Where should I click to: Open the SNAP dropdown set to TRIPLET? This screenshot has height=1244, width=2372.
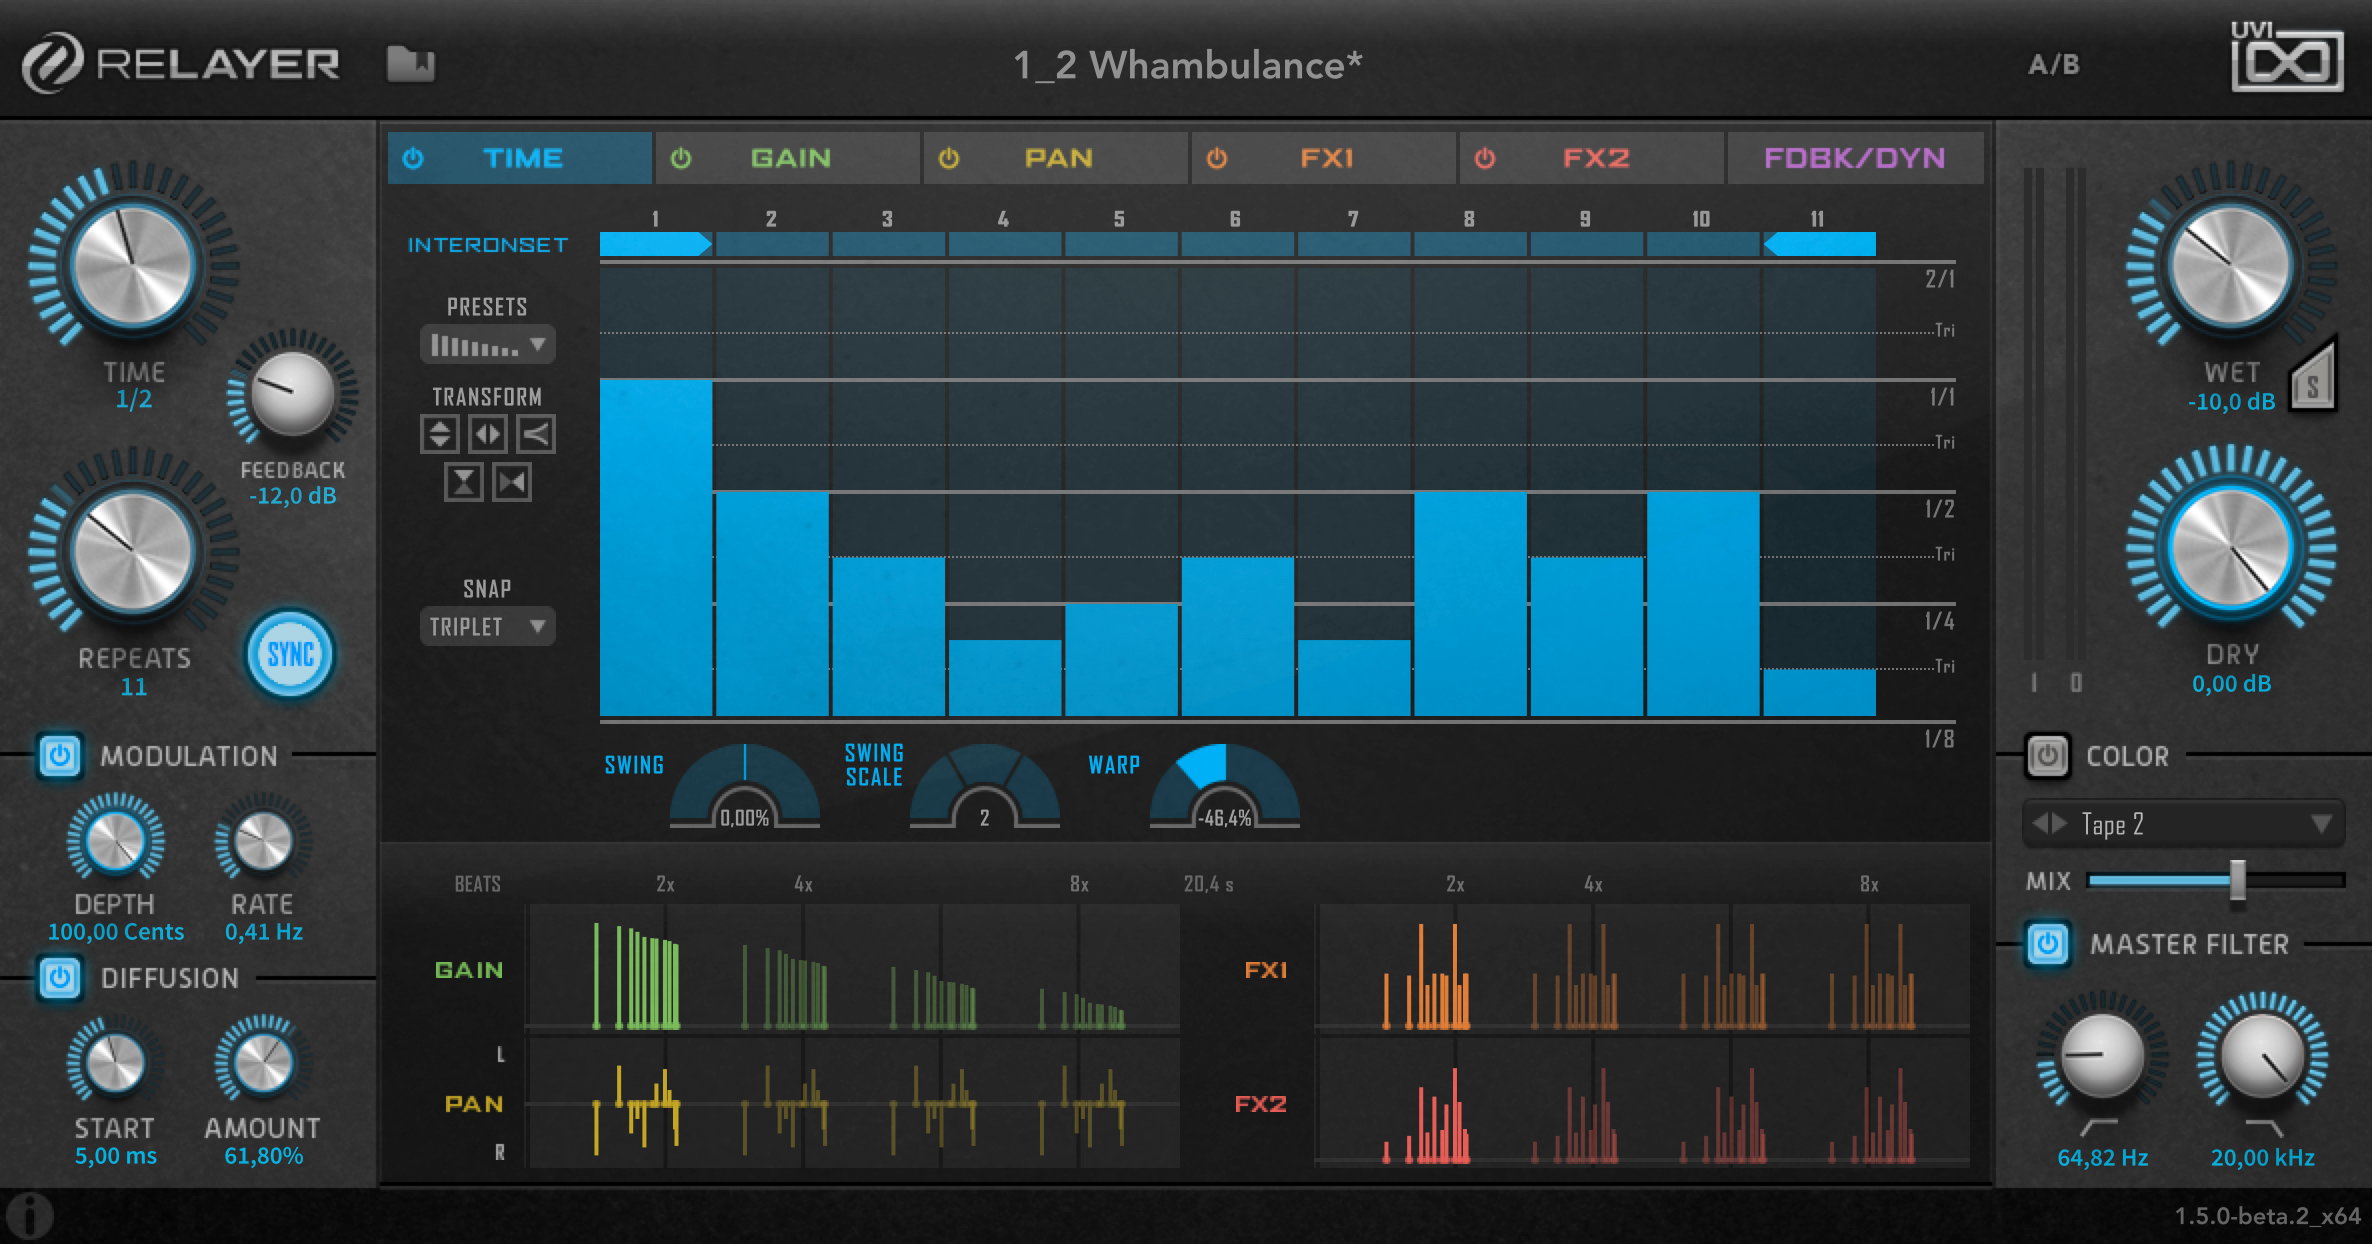[487, 627]
